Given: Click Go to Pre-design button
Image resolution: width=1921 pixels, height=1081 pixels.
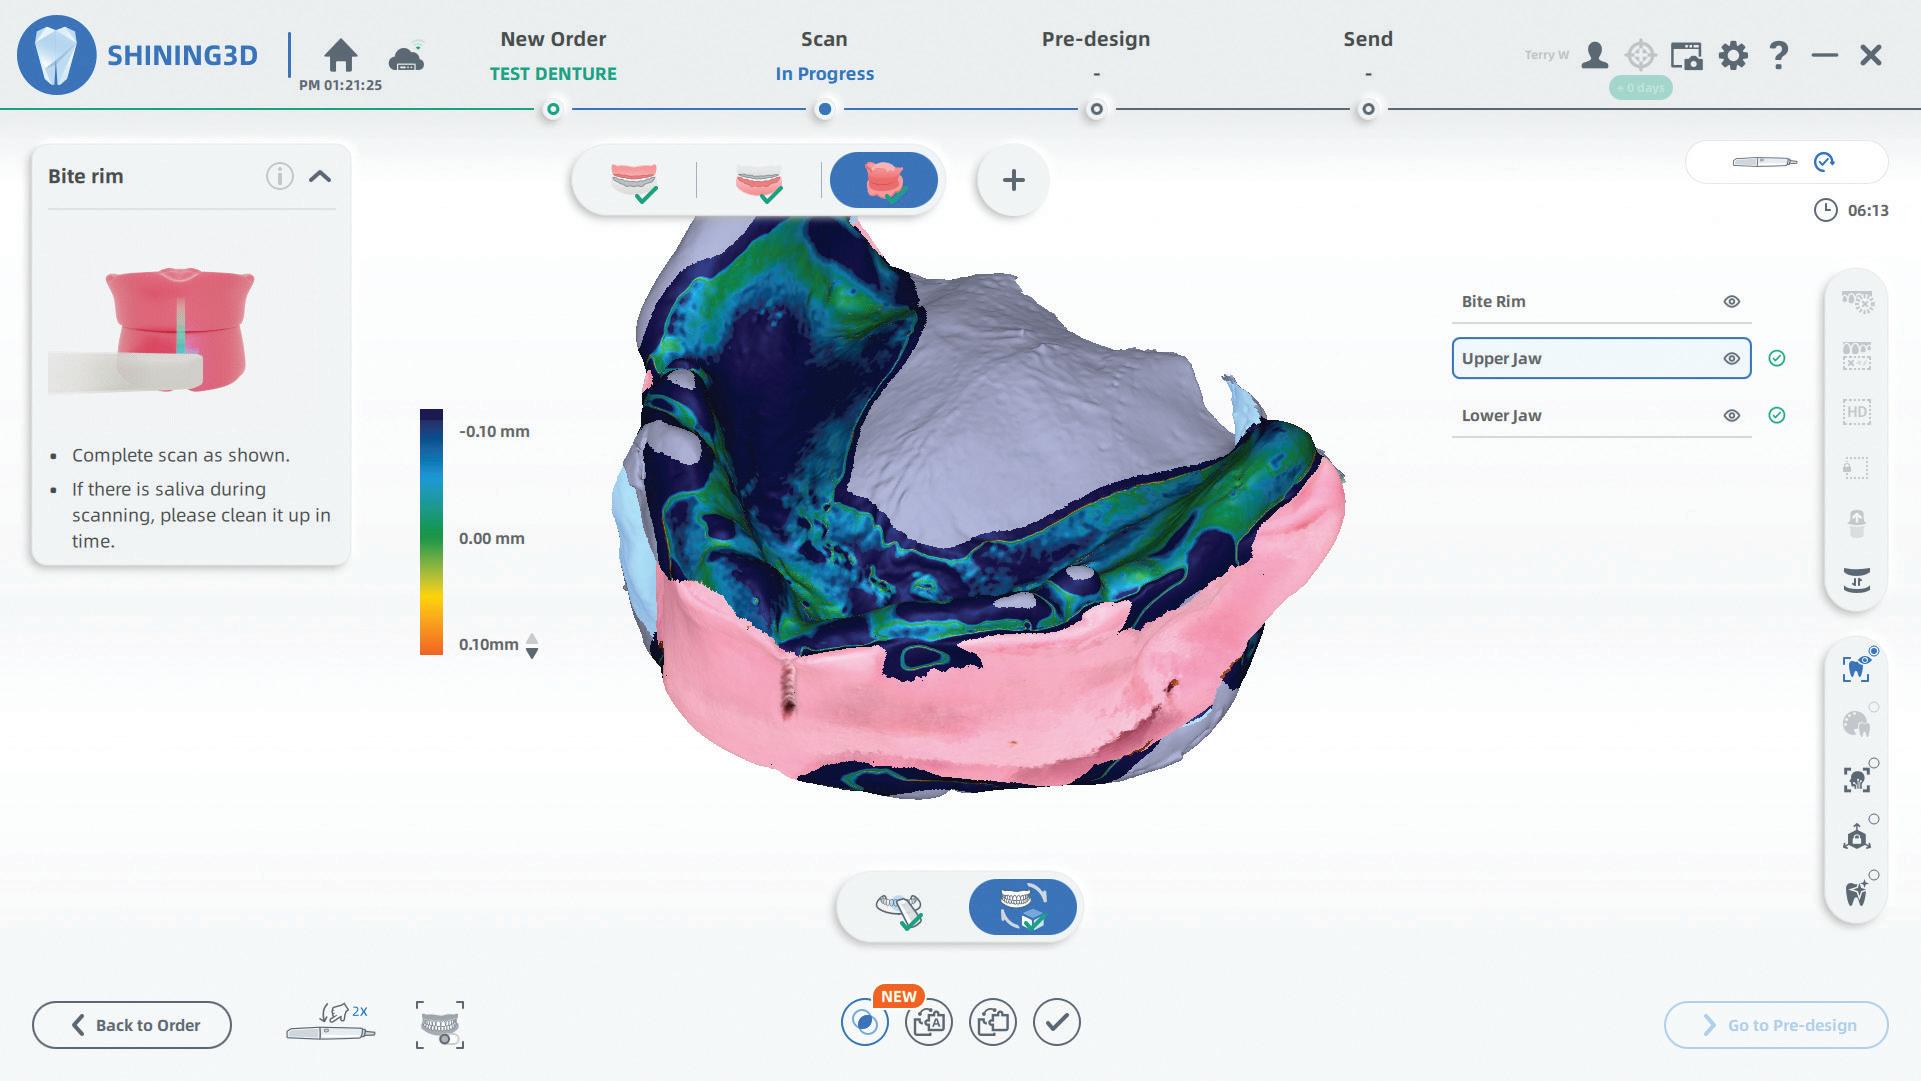Looking at the screenshot, I should pyautogui.click(x=1776, y=1025).
